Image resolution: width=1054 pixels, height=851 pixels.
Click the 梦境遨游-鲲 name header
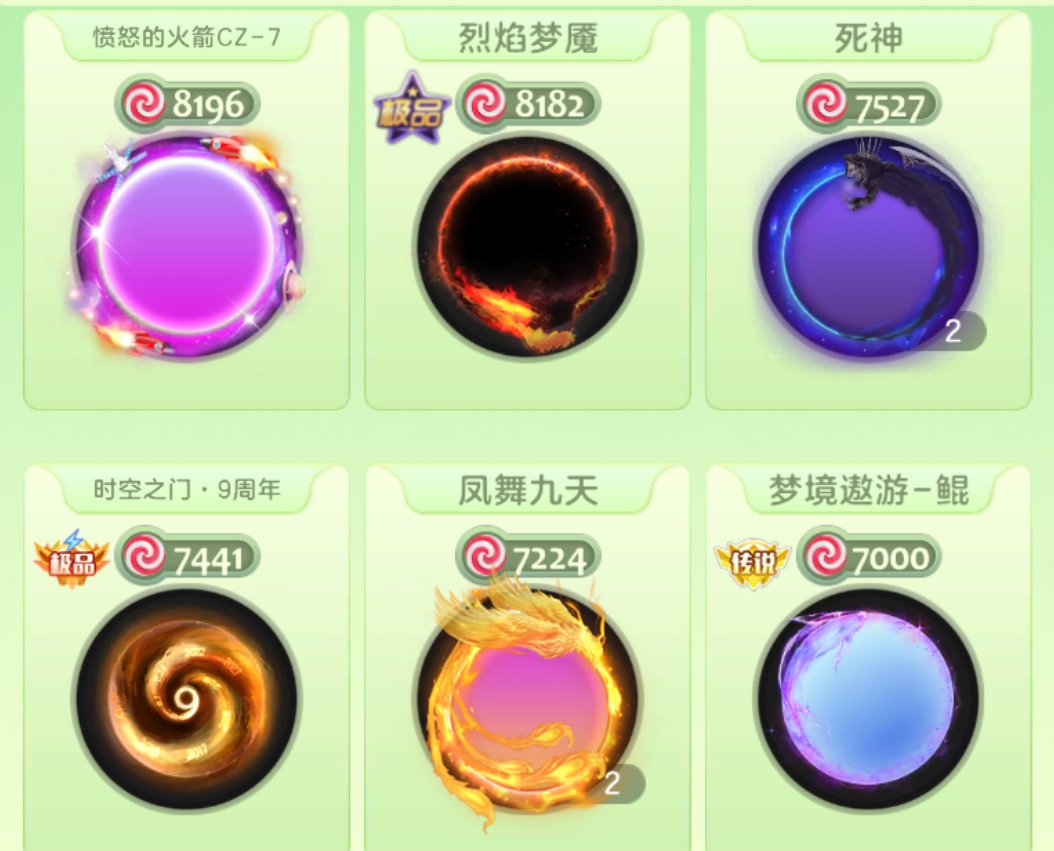pos(868,489)
